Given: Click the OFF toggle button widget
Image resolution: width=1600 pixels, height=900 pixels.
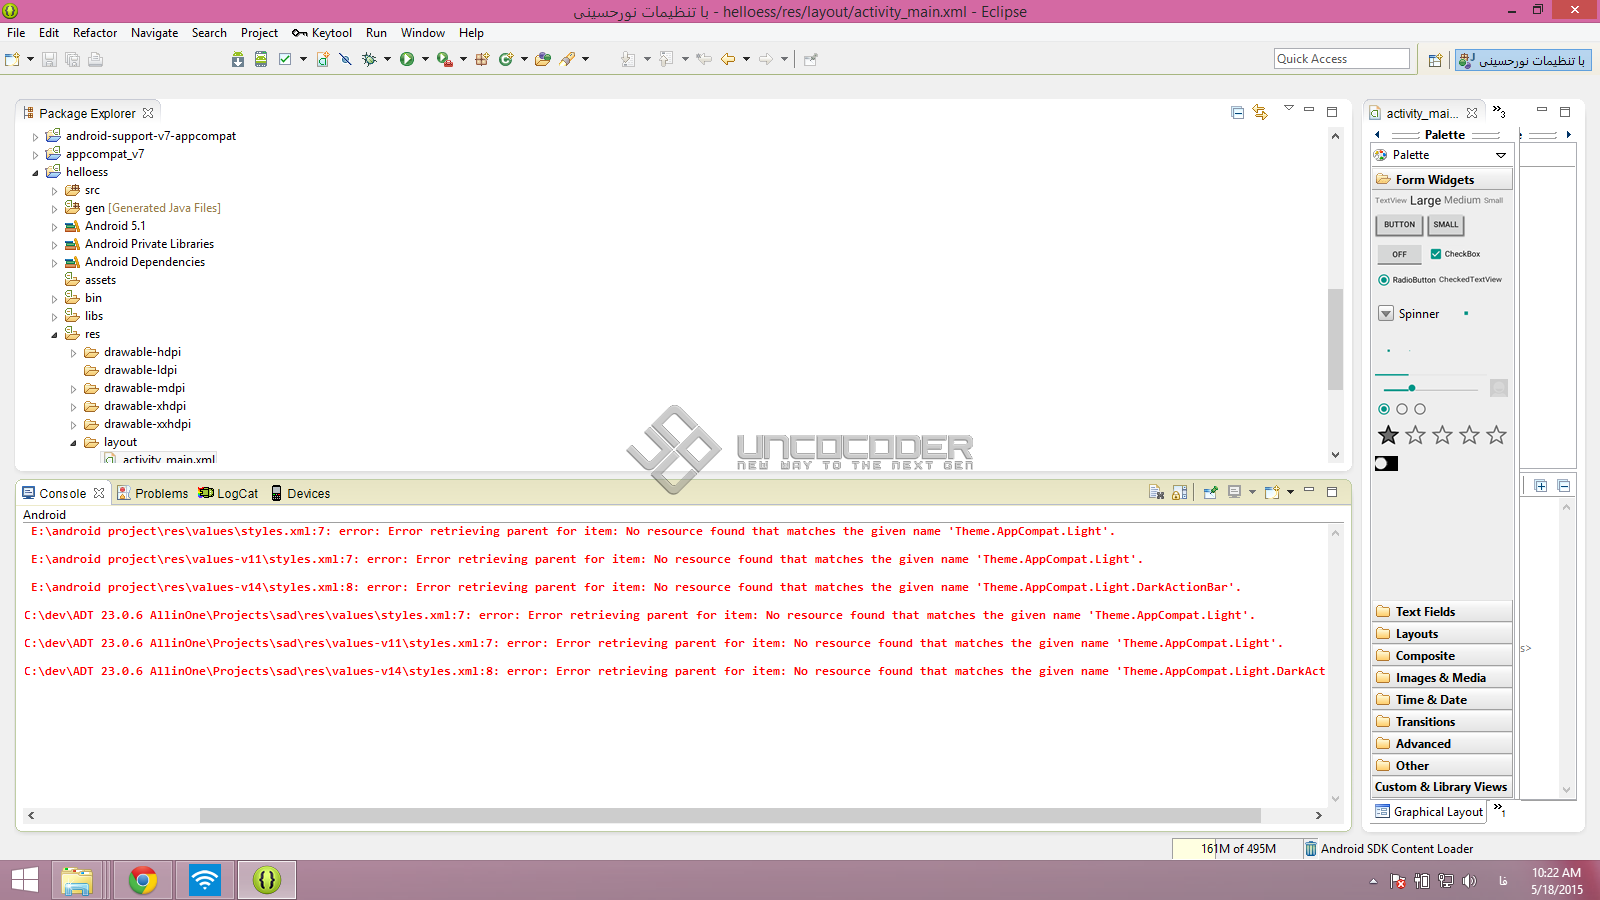Looking at the screenshot, I should [x=1399, y=254].
